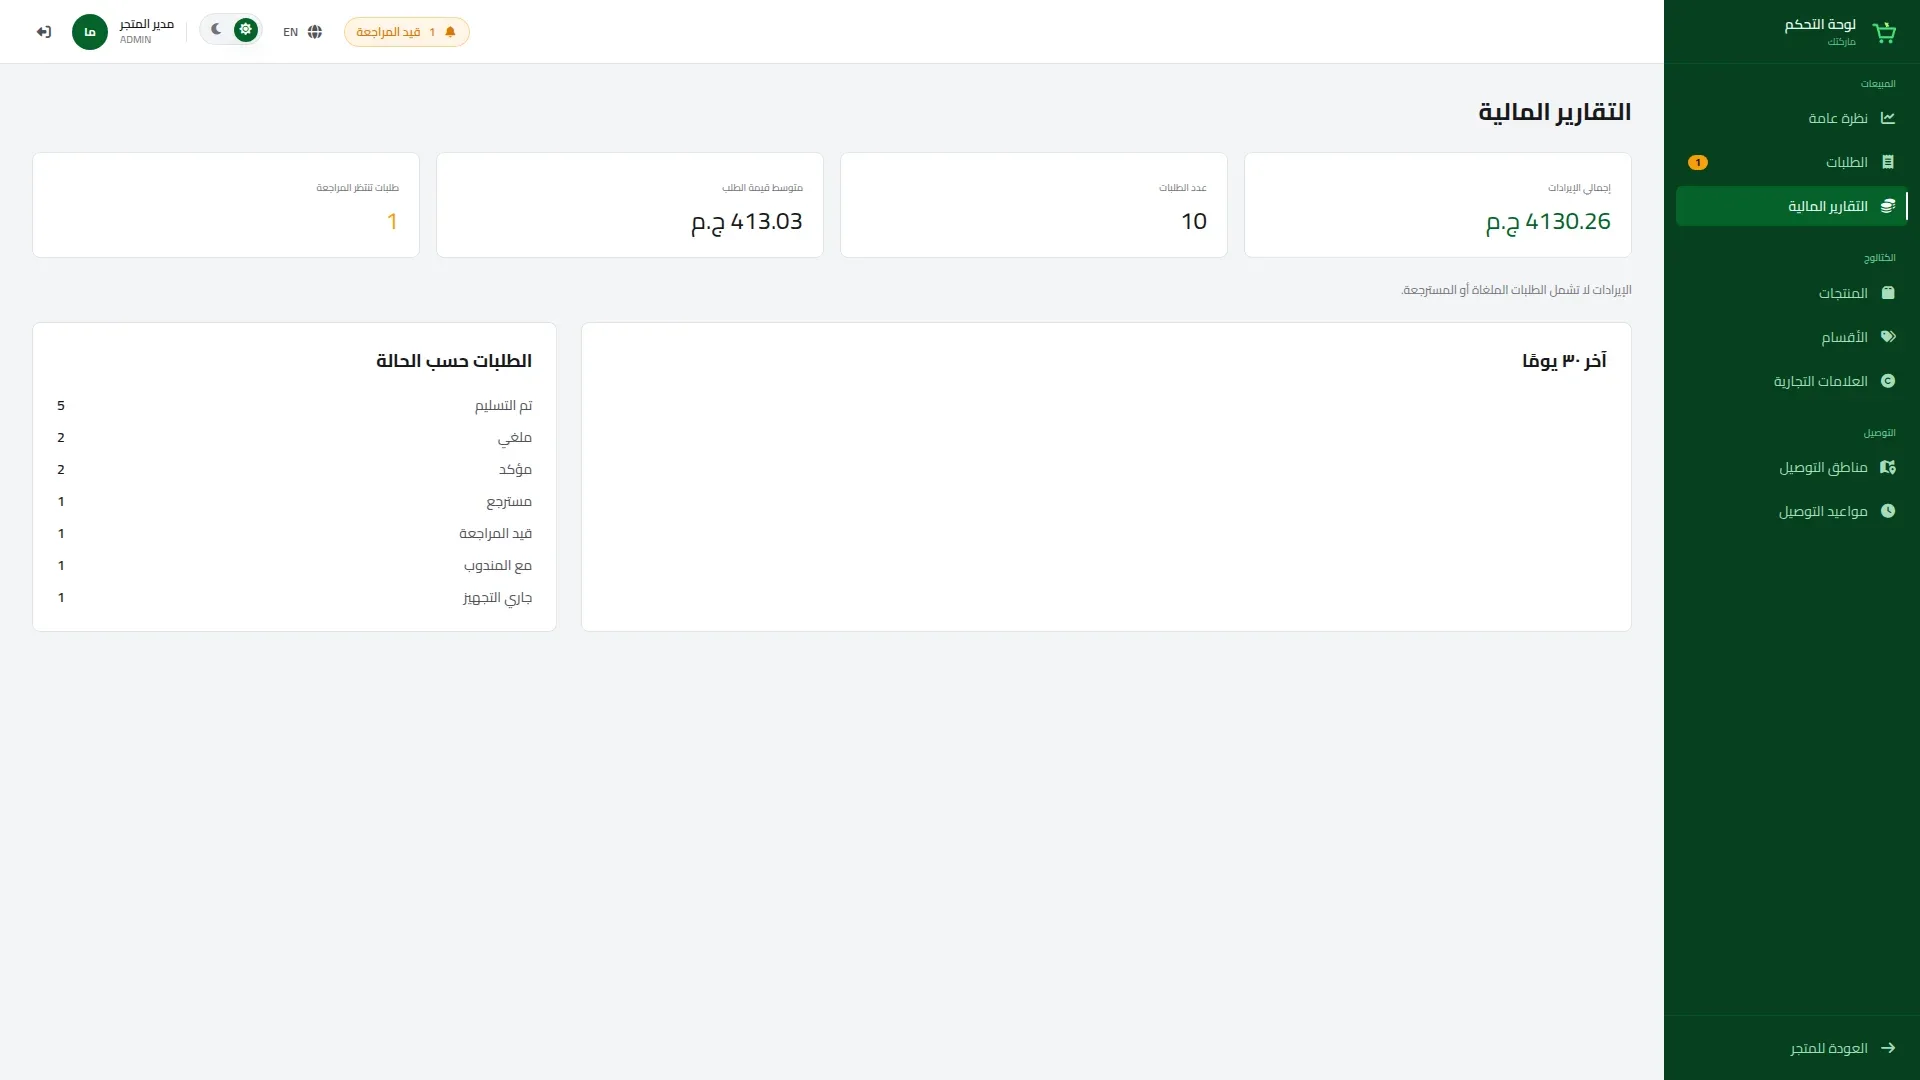1920x1080 pixels.
Task: Click the globe language icon
Action: [315, 32]
